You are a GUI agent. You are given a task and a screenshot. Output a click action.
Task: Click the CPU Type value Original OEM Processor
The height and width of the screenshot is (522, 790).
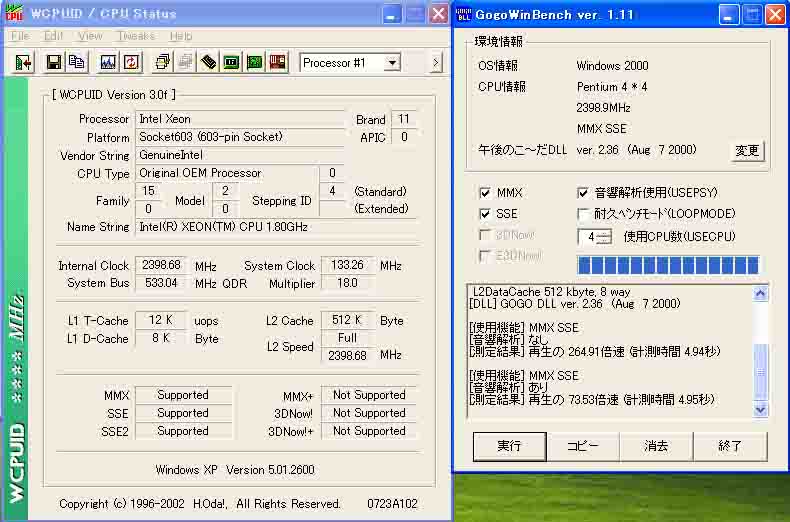(227, 173)
